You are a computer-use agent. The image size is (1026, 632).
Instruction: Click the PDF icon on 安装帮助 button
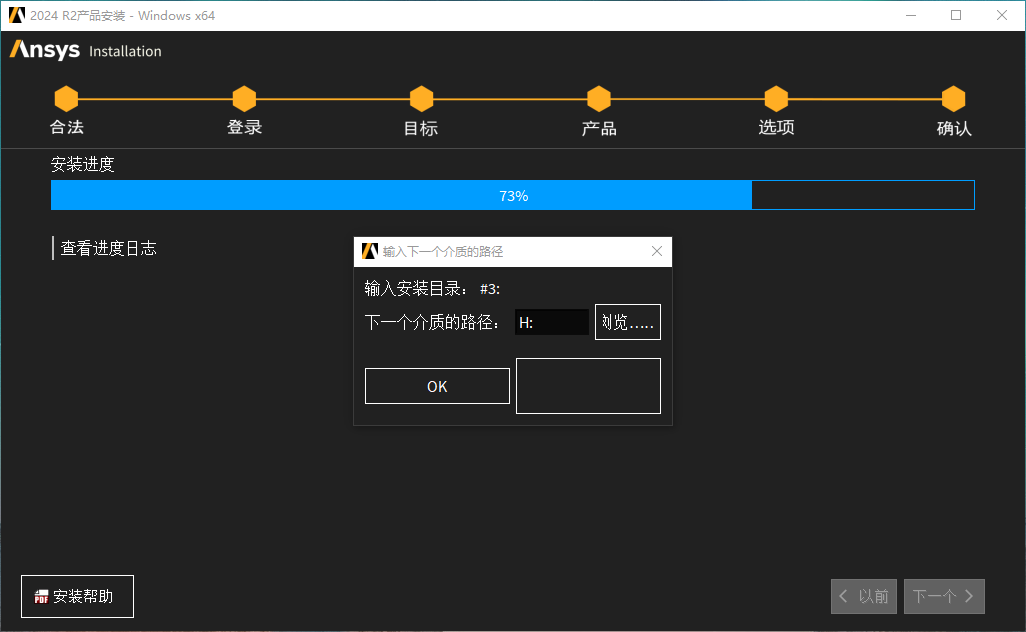tap(40, 596)
